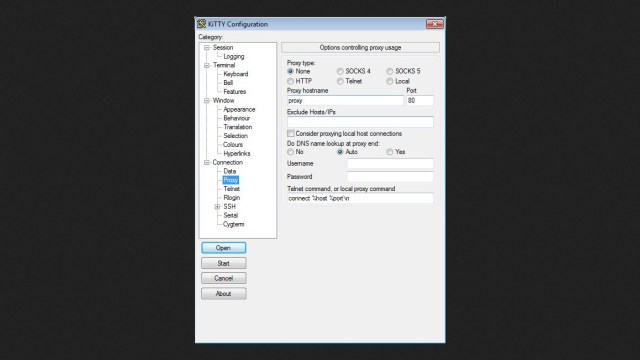Select the Selection category
The width and height of the screenshot is (640, 360).
pyautogui.click(x=236, y=136)
